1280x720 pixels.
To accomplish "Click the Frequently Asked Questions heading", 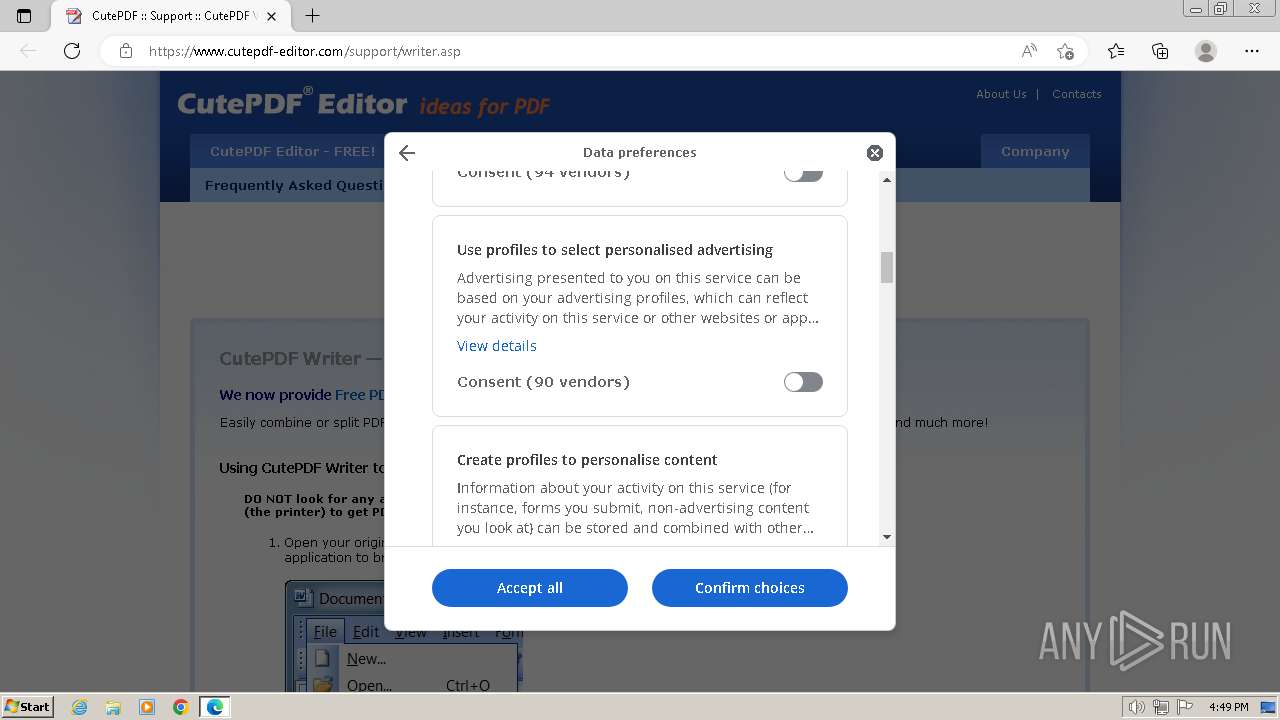I will coord(295,185).
